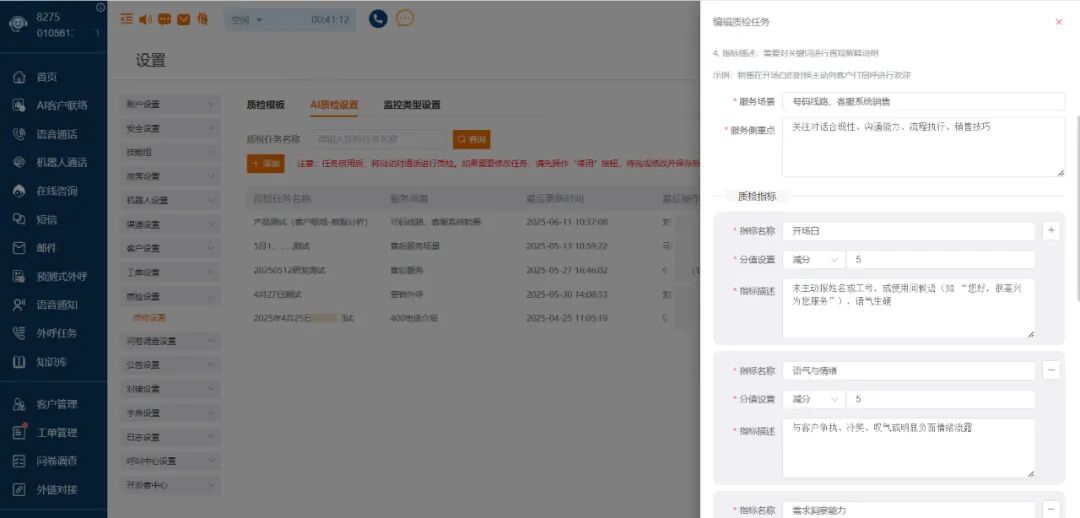Screen dimensions: 1080x518
Task: Click 指标名称 field containing 语气与情绪
Action: [908, 371]
